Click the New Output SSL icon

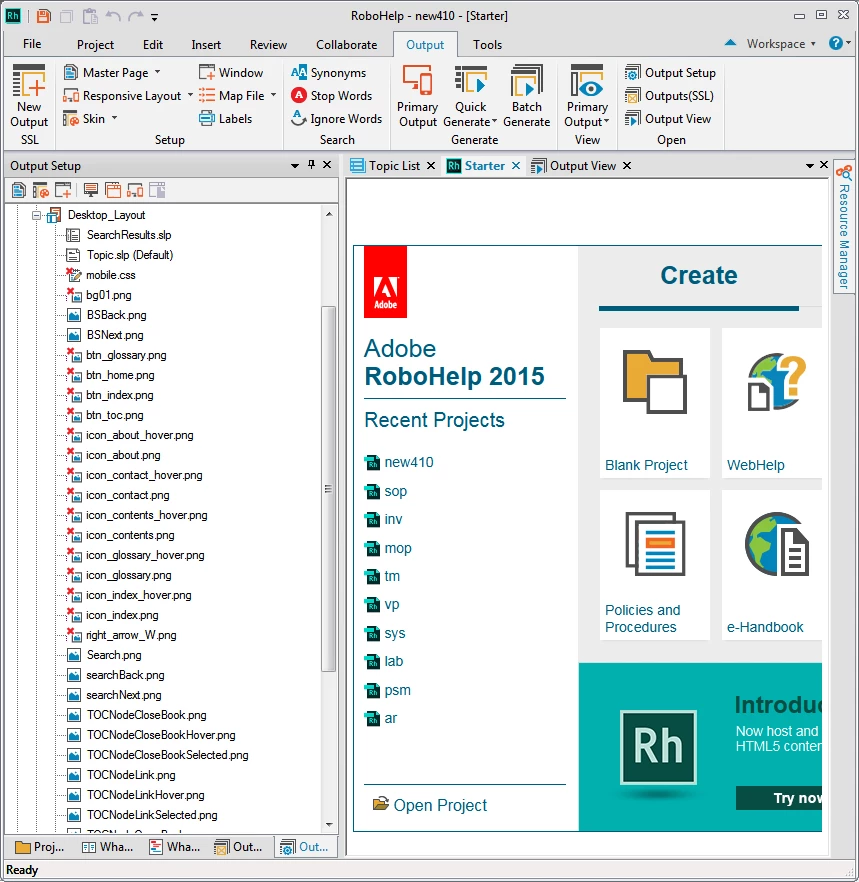click(29, 82)
